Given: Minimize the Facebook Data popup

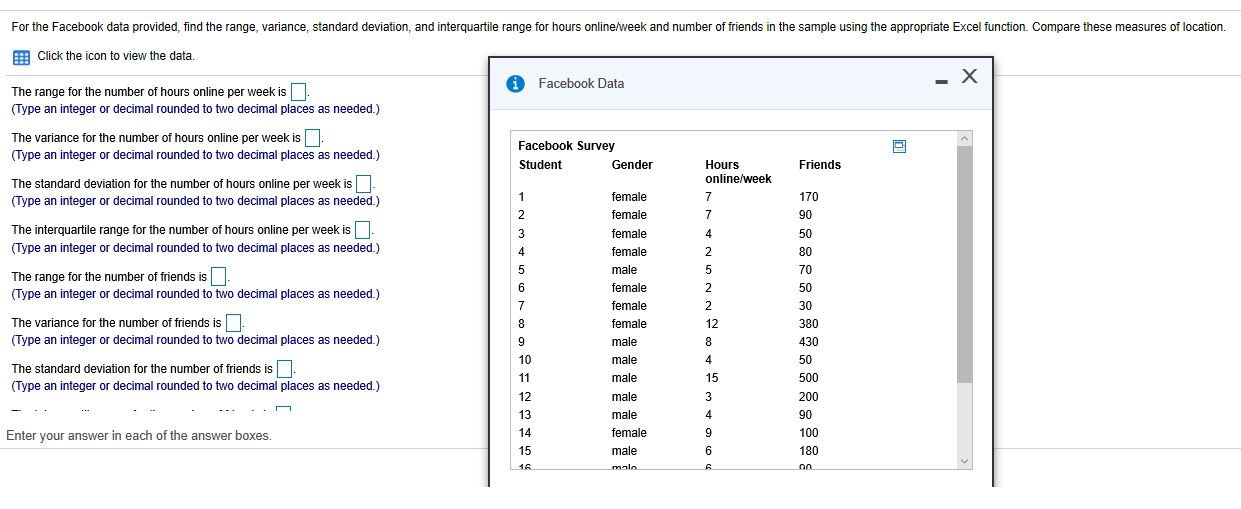Looking at the screenshot, I should [941, 82].
